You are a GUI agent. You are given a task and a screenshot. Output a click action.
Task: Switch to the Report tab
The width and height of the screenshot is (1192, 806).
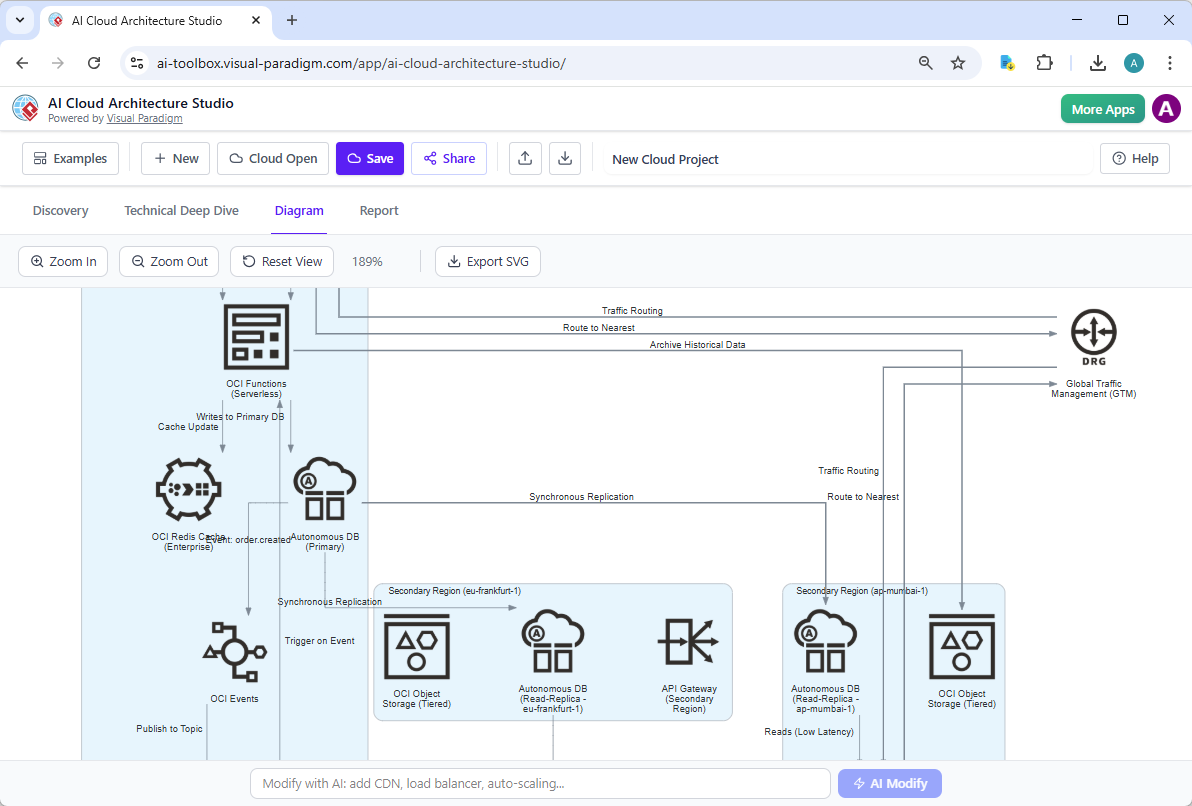(379, 210)
